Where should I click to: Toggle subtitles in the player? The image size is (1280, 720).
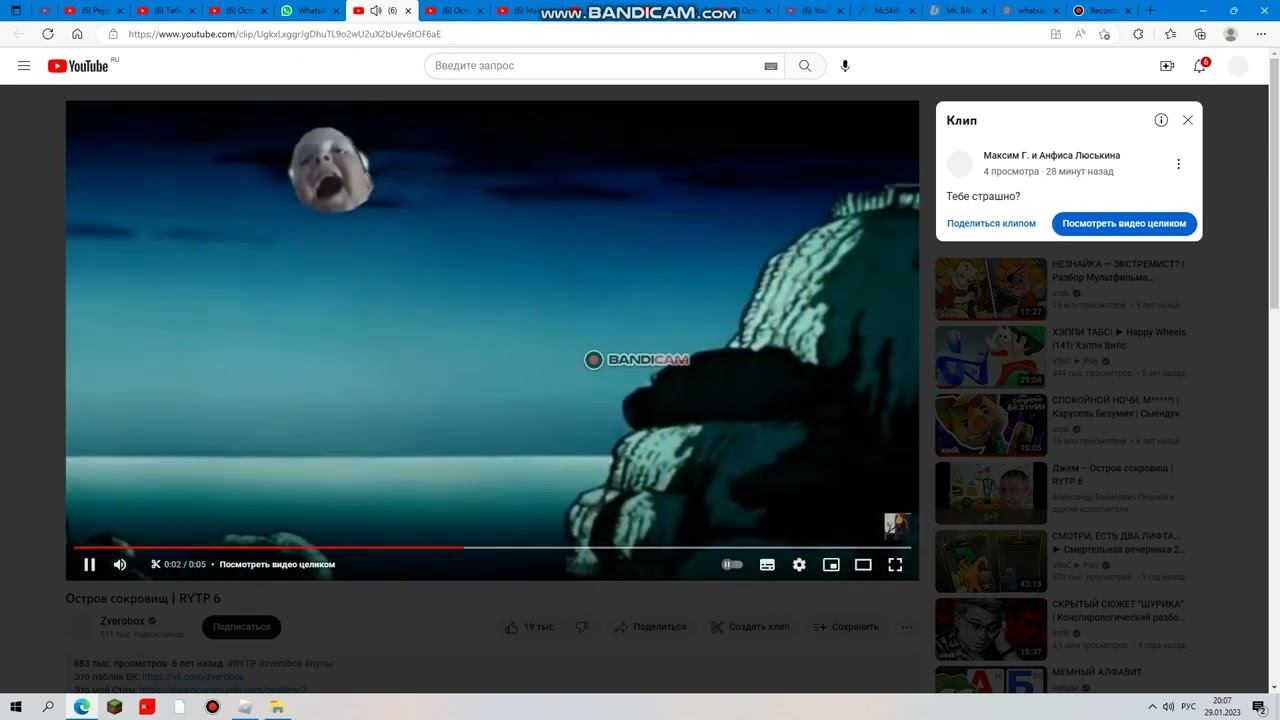point(767,564)
